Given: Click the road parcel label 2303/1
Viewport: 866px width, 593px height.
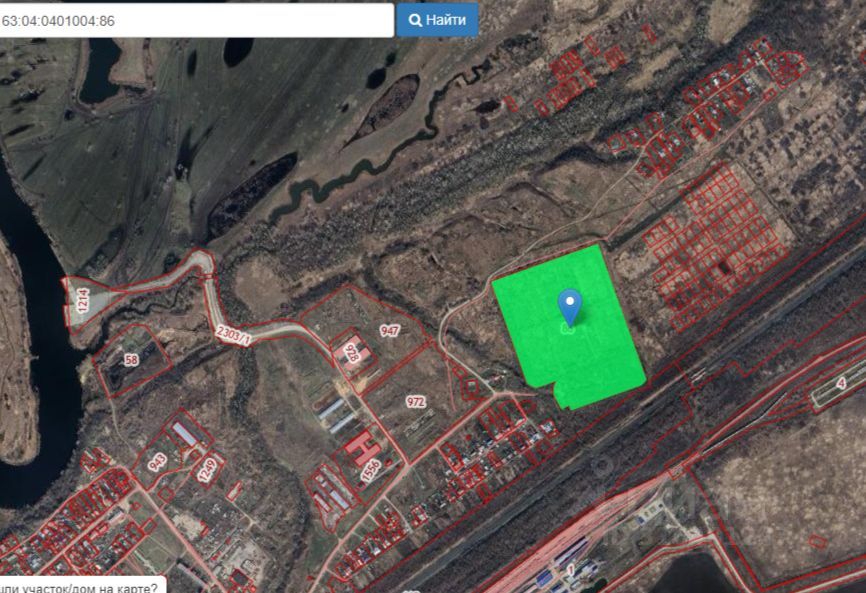Looking at the screenshot, I should point(233,336).
